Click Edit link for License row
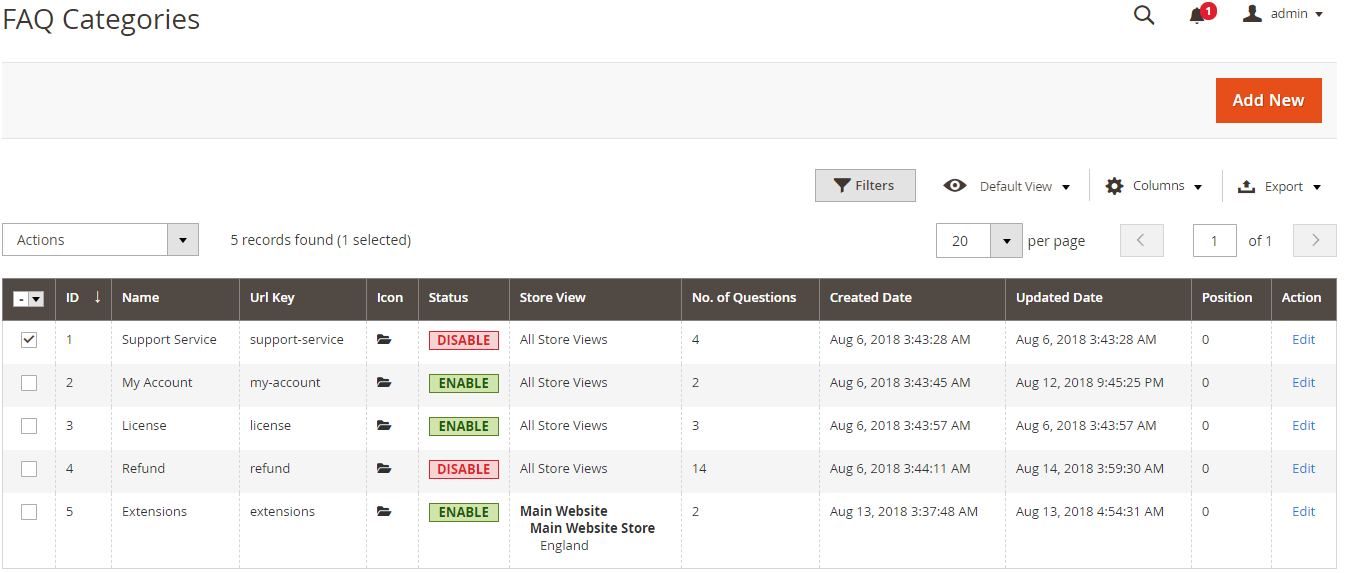 point(1303,426)
